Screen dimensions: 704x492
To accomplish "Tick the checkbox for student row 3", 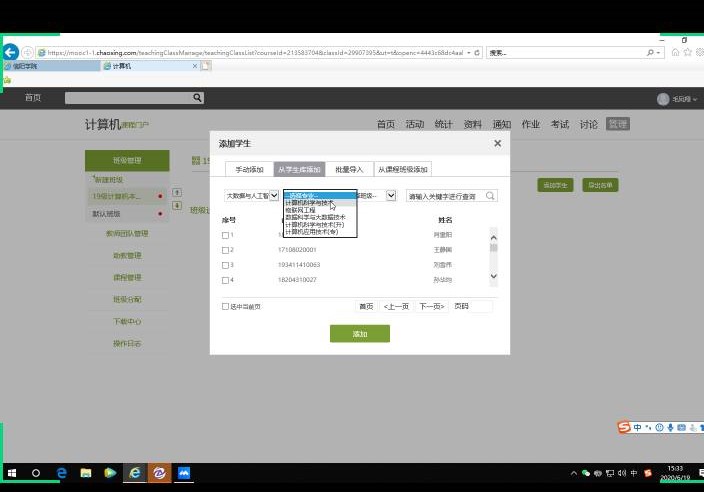I will 226,265.
